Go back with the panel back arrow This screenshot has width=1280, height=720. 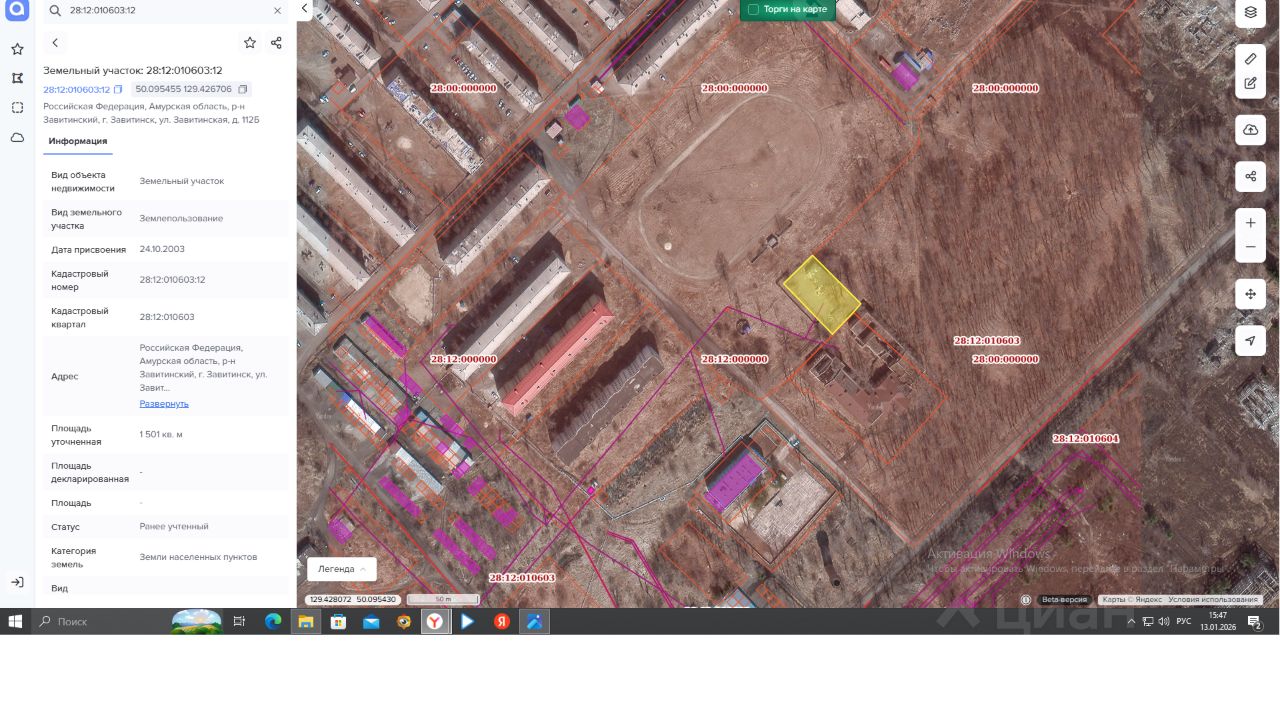55,43
